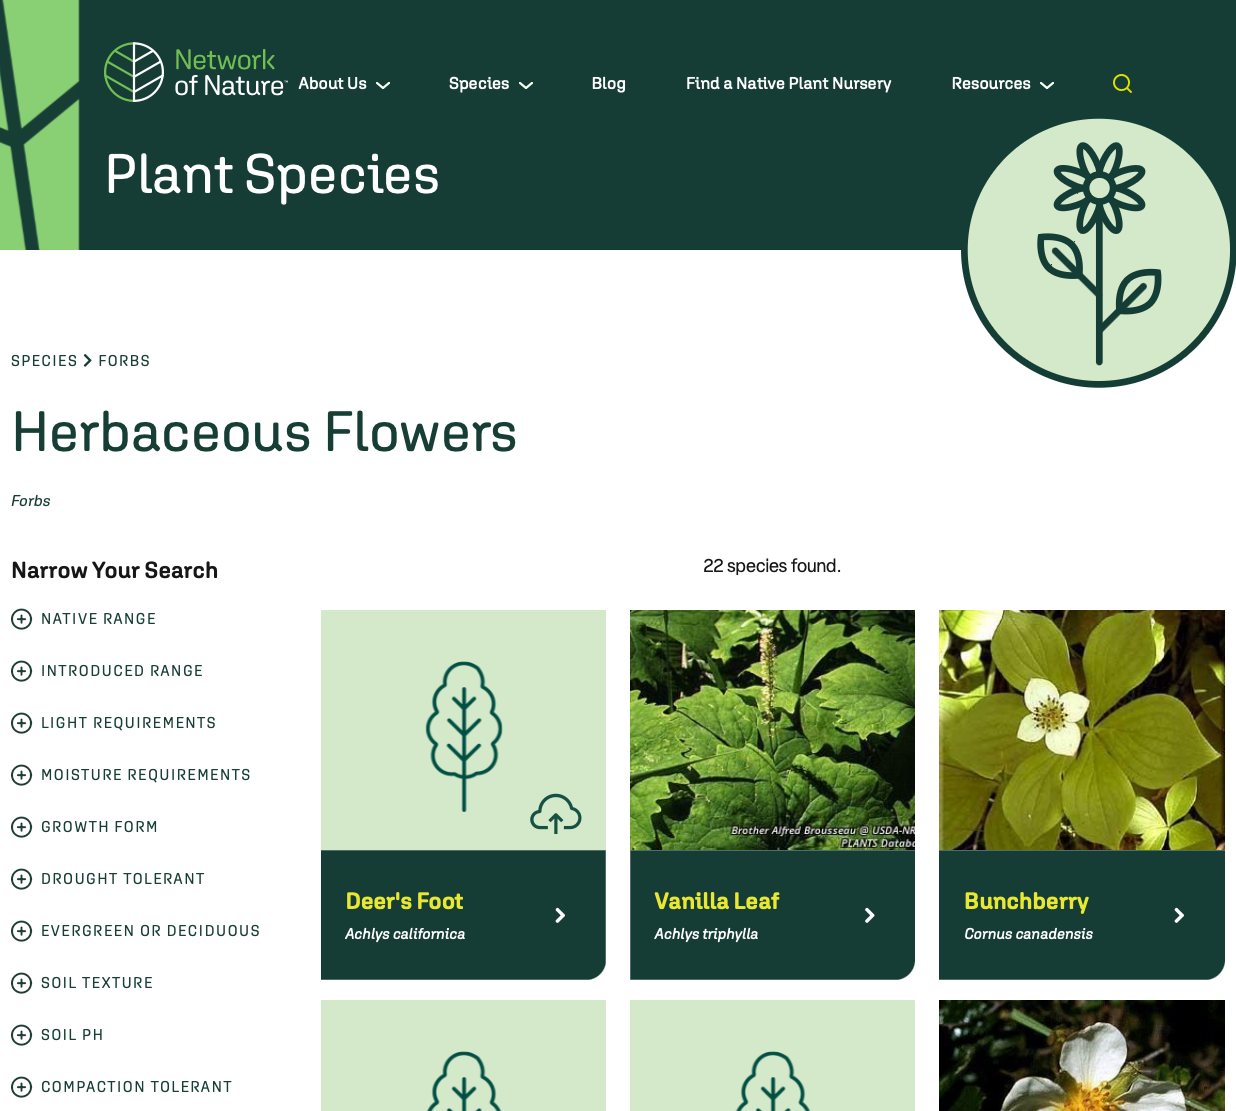Open the Species dropdown menu

[490, 84]
